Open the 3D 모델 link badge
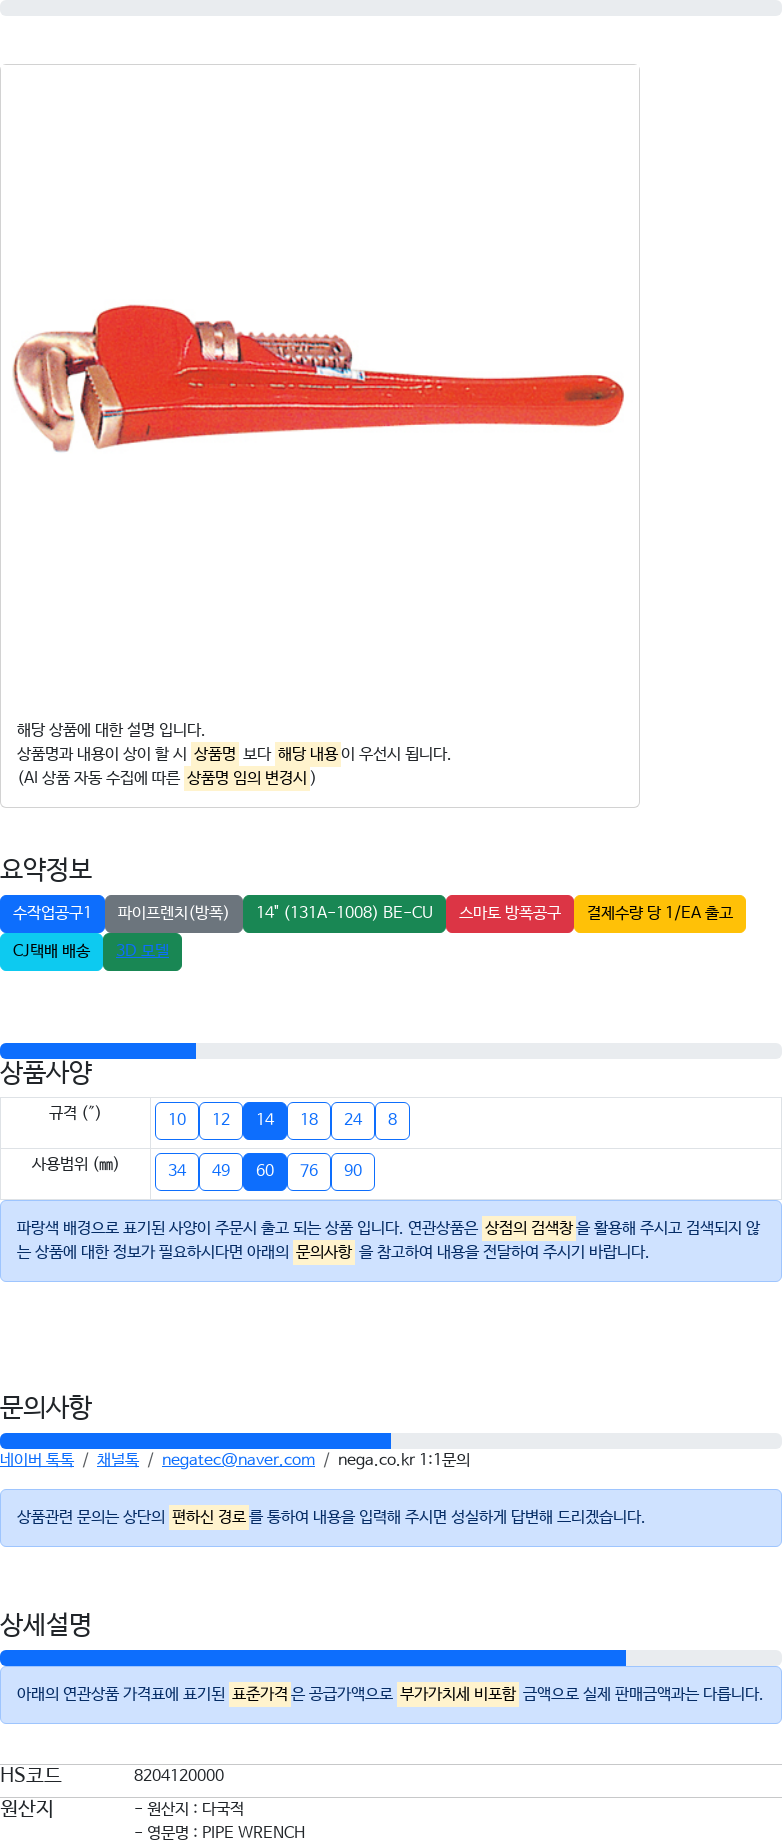This screenshot has width=782, height=1846. click(142, 951)
